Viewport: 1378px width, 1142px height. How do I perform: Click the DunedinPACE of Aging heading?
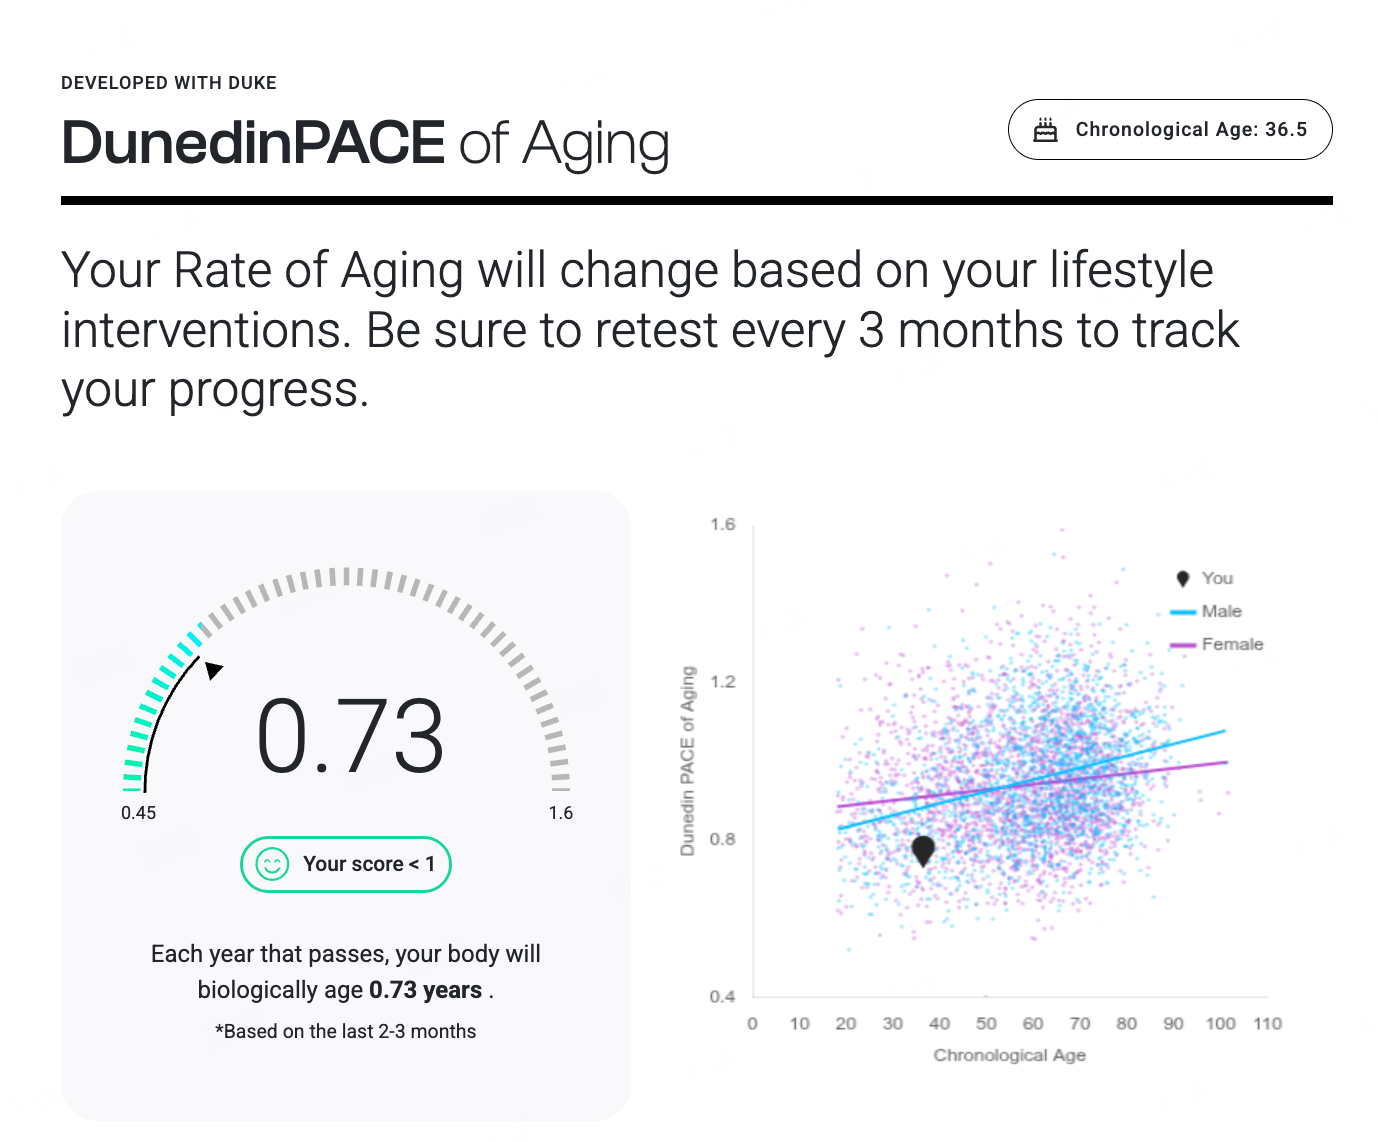(x=365, y=143)
